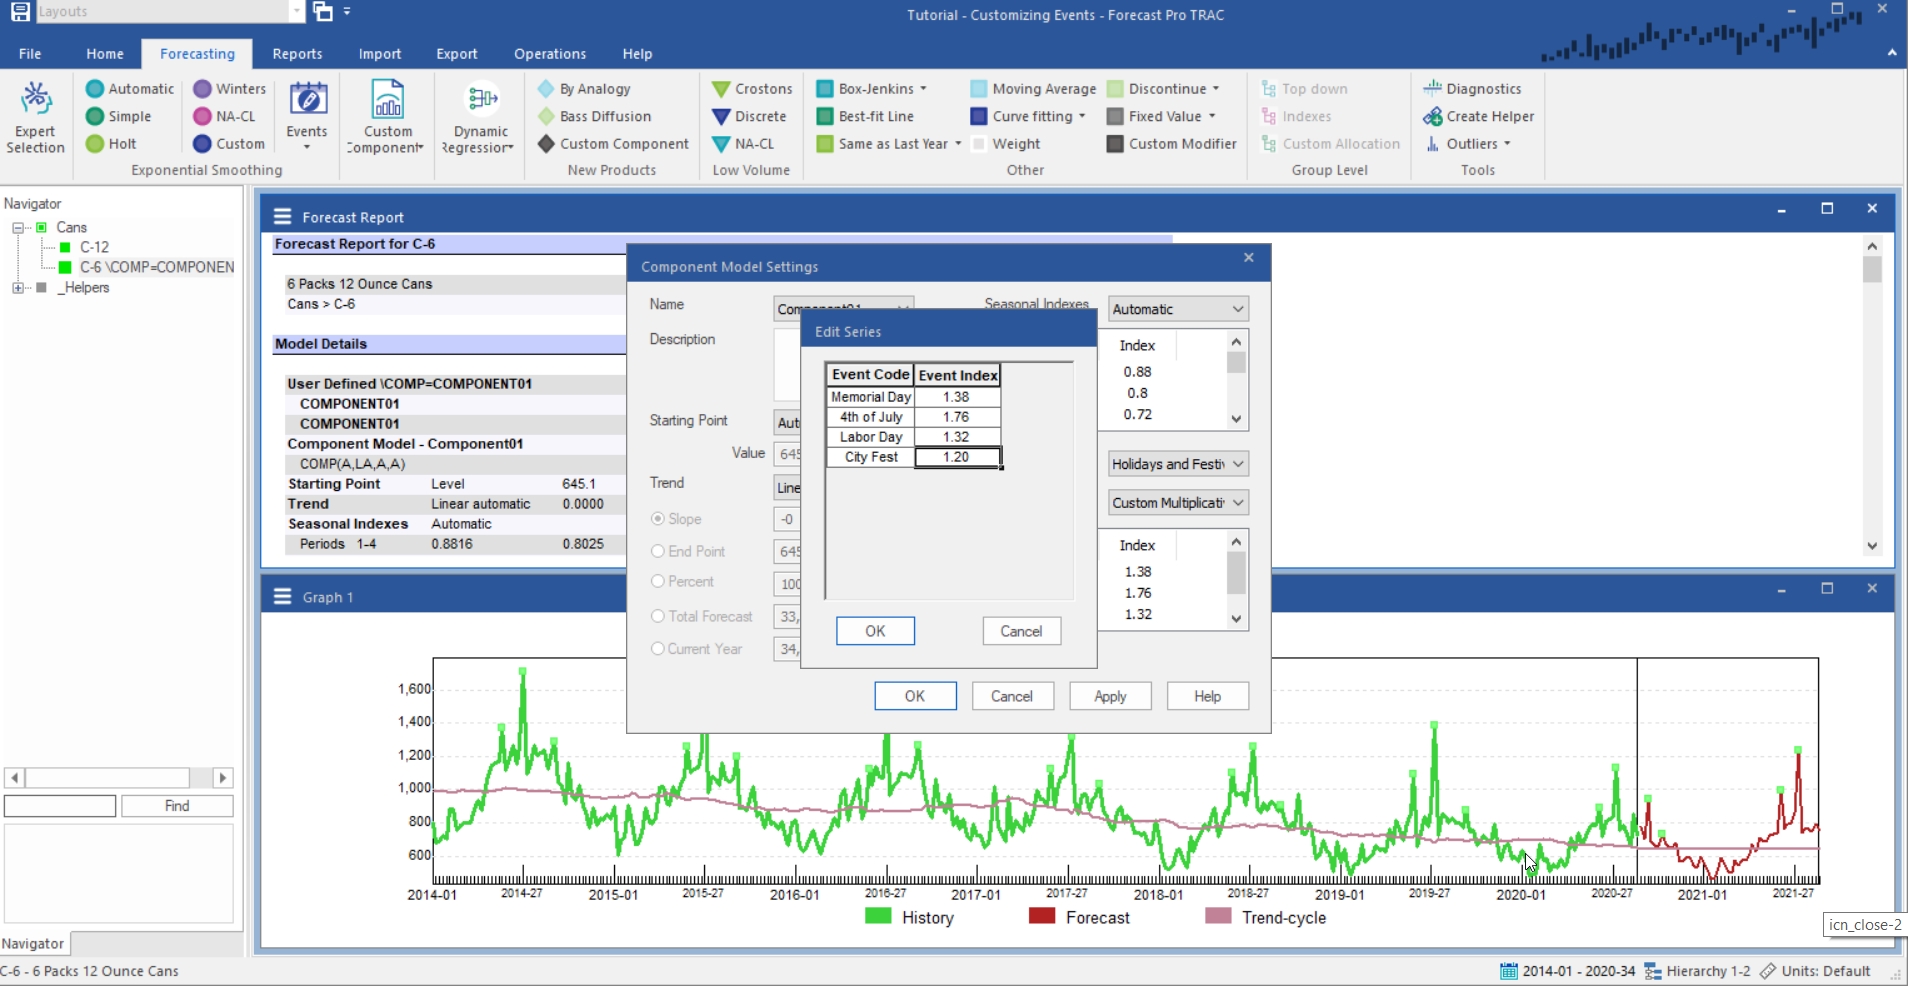The height and width of the screenshot is (986, 1908).
Task: Open Forecast Report hamburger menu
Action: coord(283,217)
